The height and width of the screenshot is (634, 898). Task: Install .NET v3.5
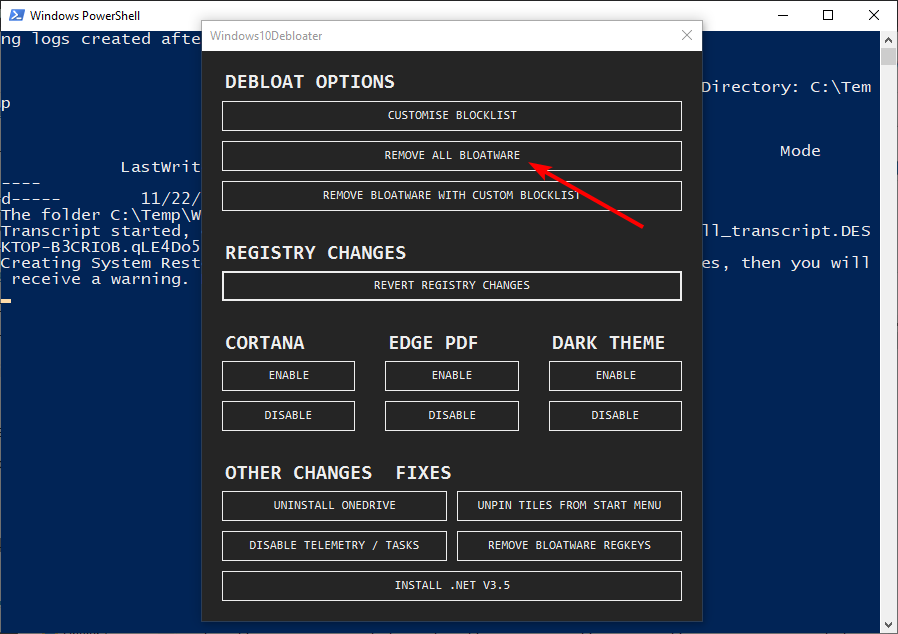452,586
